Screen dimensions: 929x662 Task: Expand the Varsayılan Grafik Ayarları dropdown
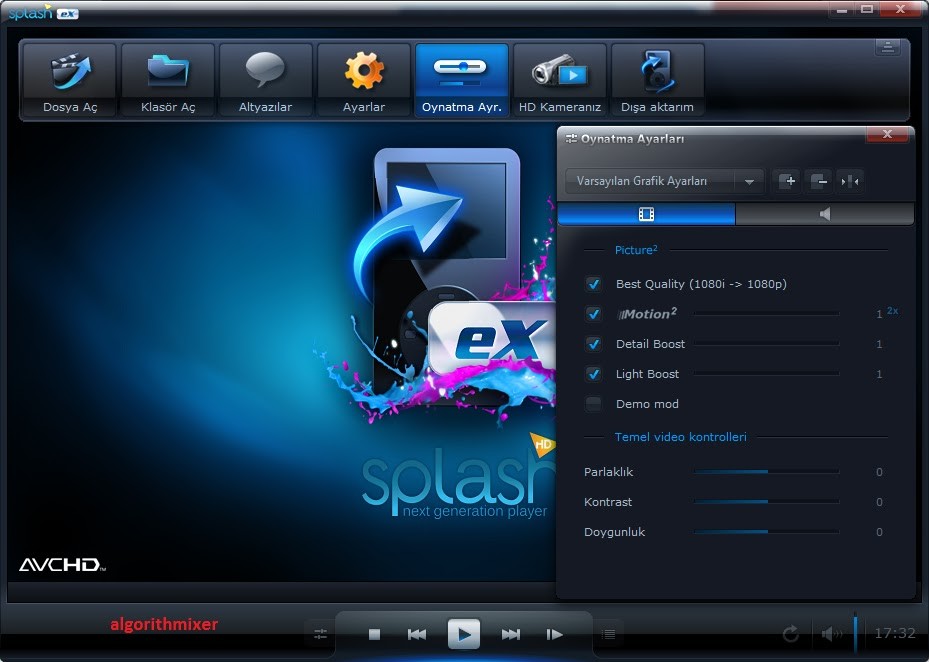[x=749, y=181]
